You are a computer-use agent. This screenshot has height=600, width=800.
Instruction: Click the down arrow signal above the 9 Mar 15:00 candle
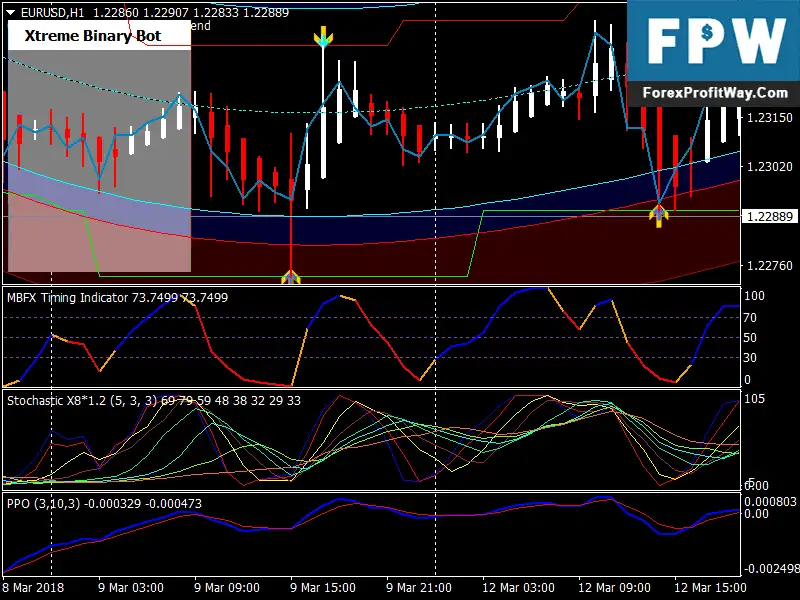pyautogui.click(x=323, y=37)
